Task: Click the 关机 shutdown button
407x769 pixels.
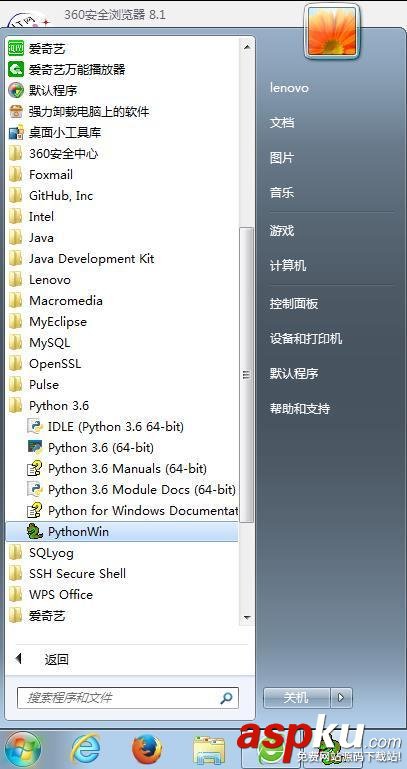Action: (x=297, y=697)
